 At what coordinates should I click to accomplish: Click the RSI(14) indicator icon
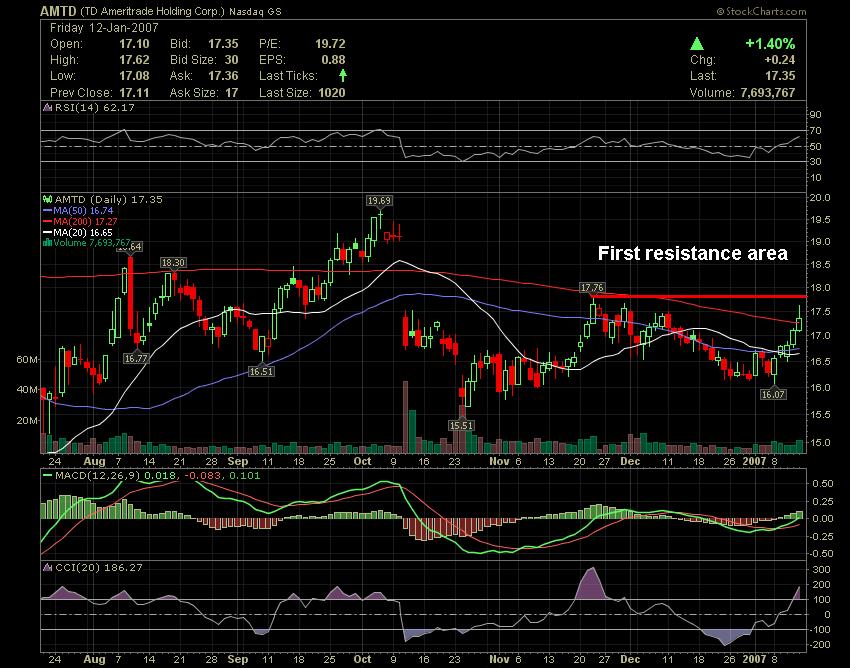click(48, 107)
